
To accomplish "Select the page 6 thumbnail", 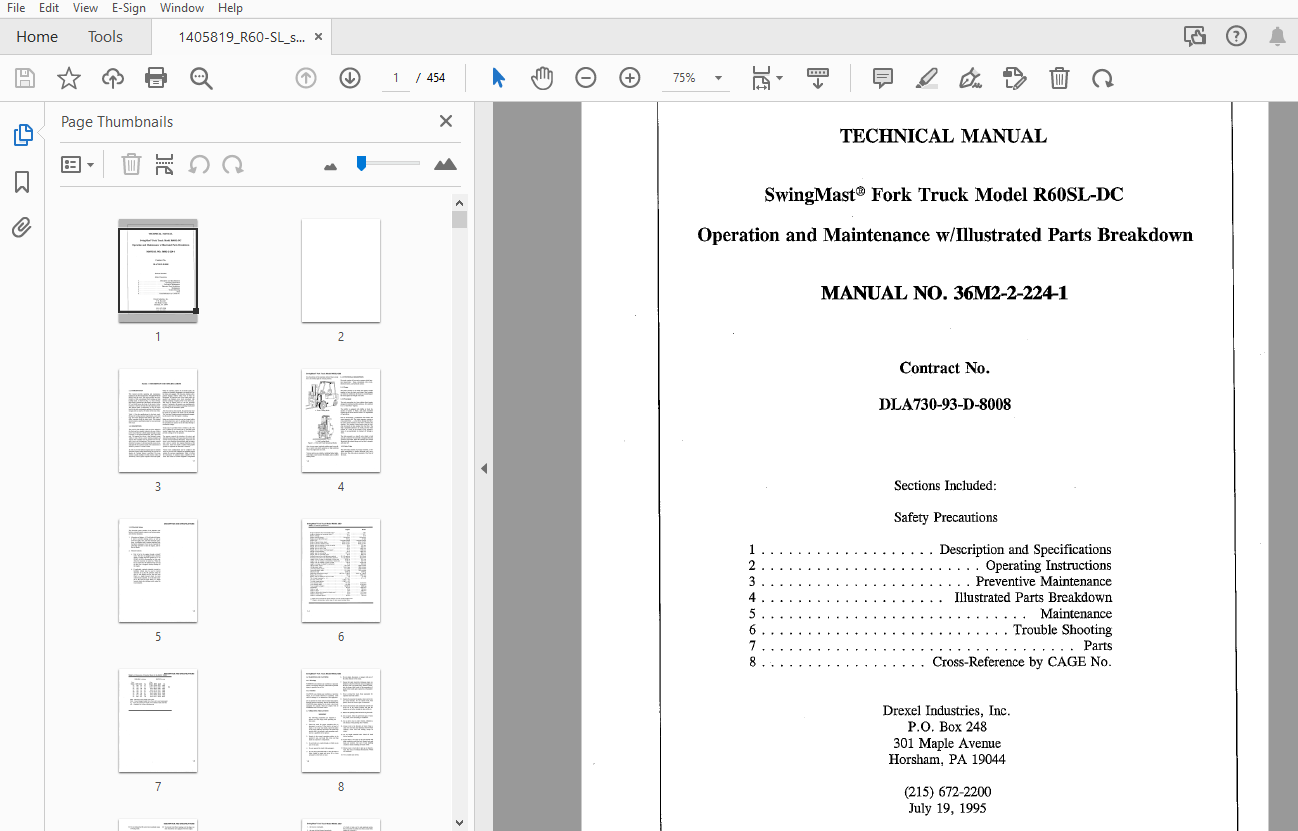I will pos(341,570).
